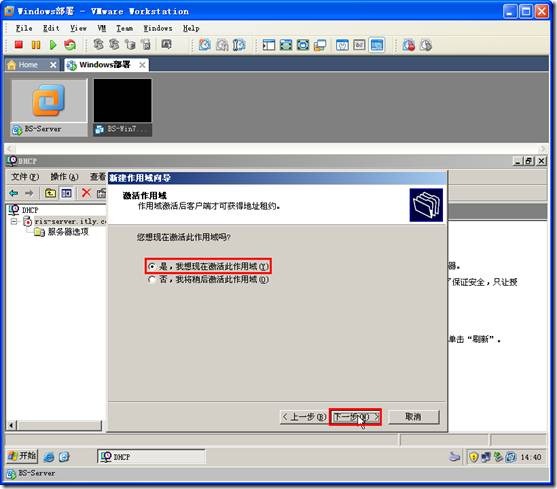557x489 pixels.
Task: Click 下一步 to continue the wizard
Action: [355, 417]
